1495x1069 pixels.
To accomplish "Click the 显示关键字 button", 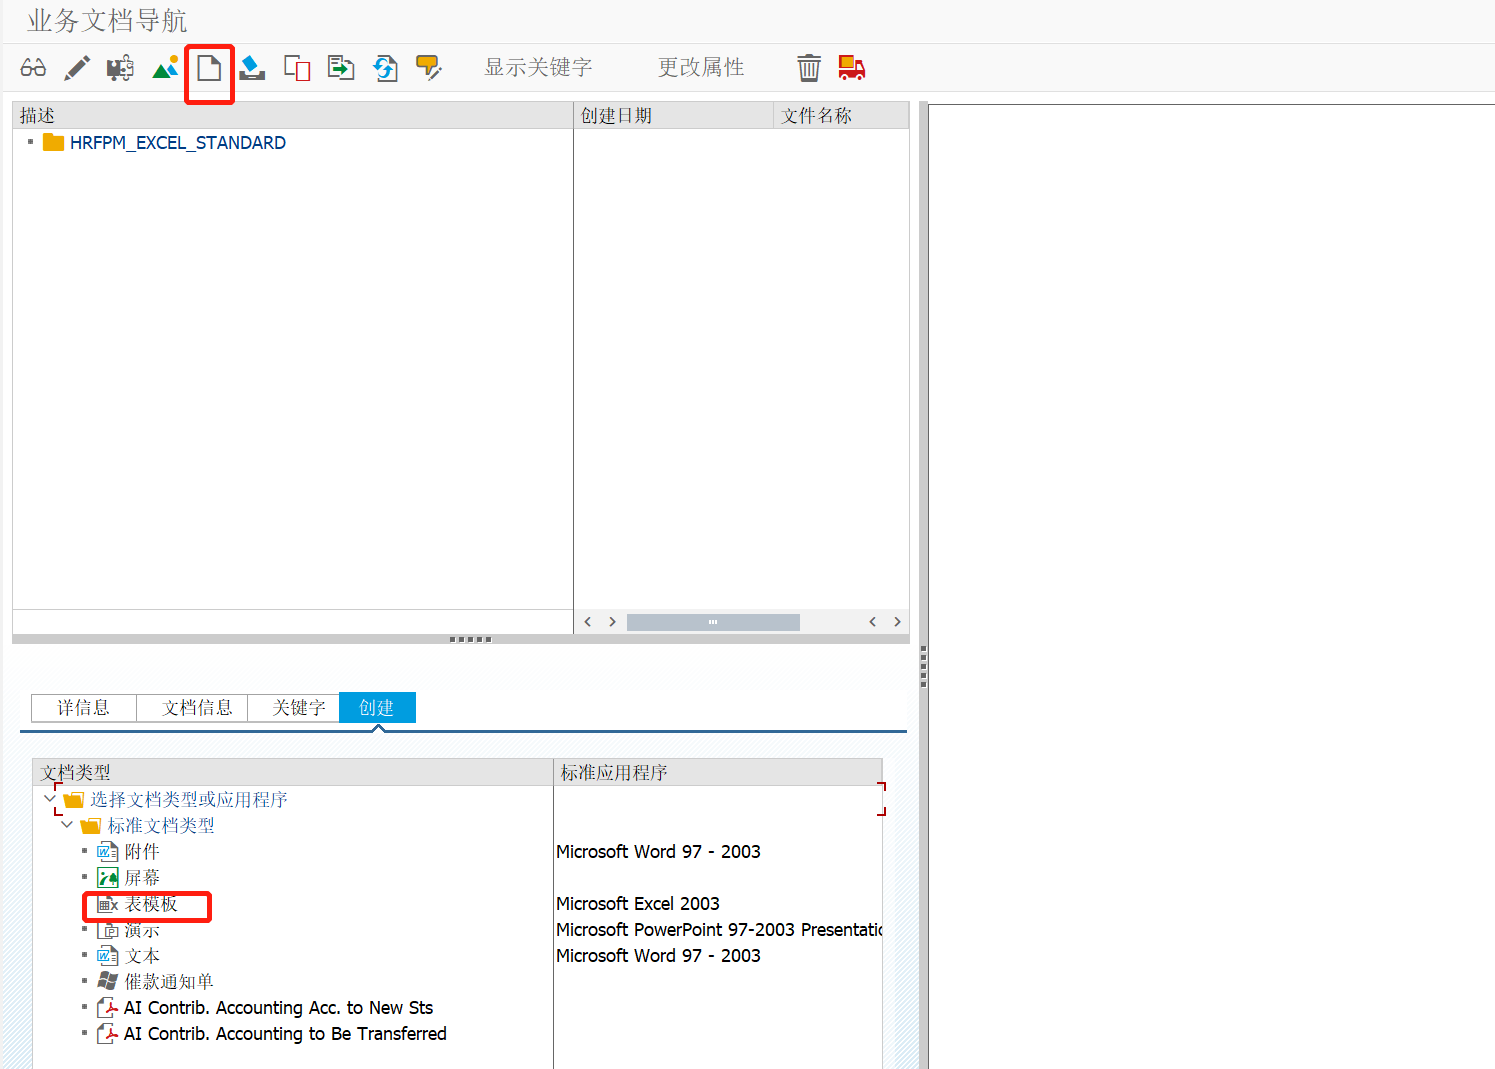I will click(538, 67).
